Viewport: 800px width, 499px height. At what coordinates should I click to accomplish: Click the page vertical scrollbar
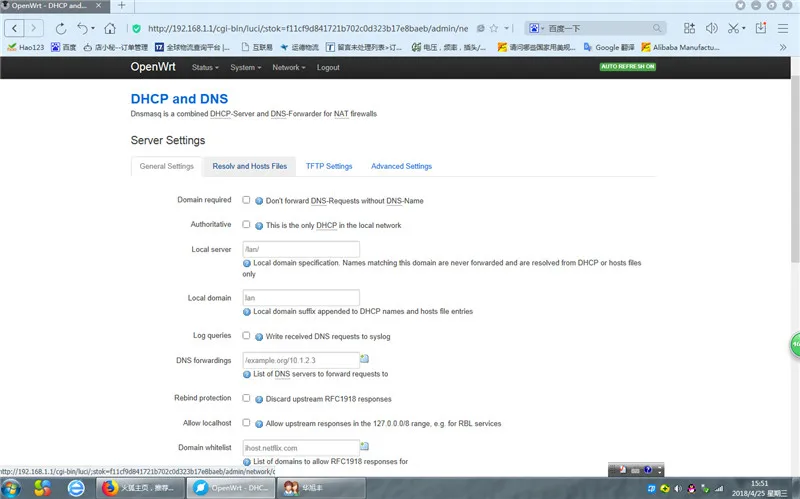pos(795,168)
